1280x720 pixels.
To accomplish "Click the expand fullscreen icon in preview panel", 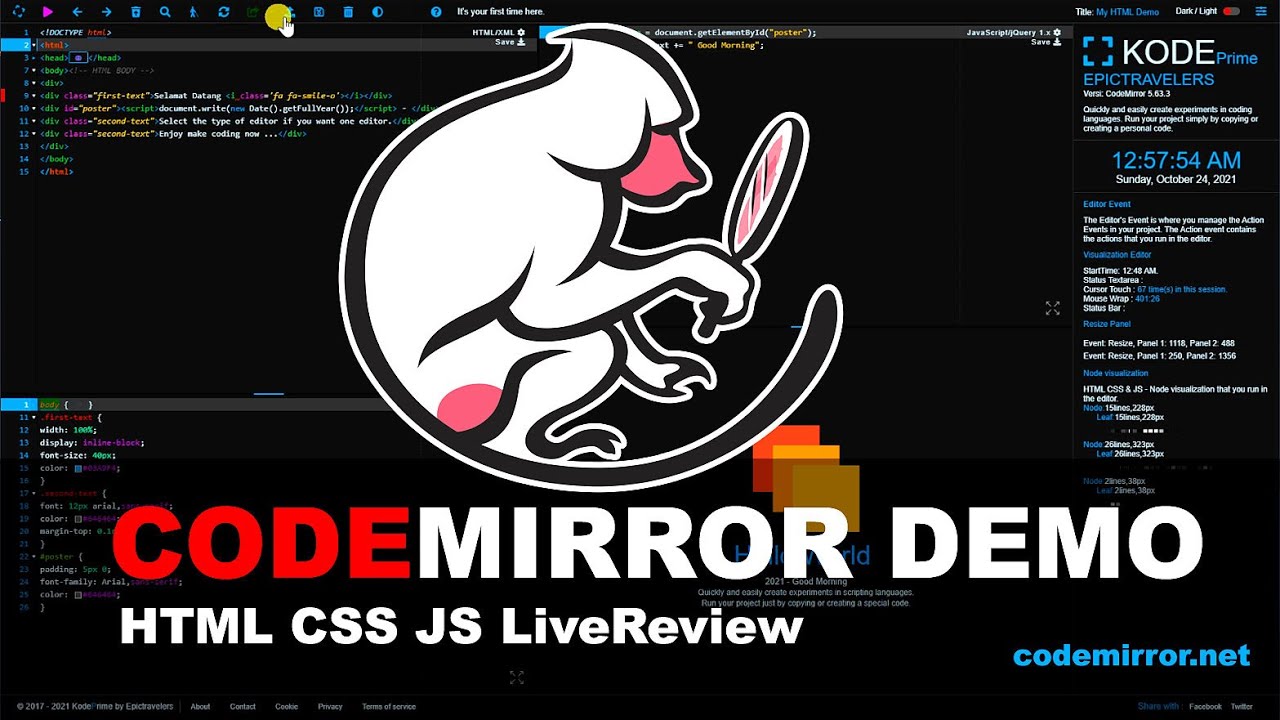I will click(1052, 308).
